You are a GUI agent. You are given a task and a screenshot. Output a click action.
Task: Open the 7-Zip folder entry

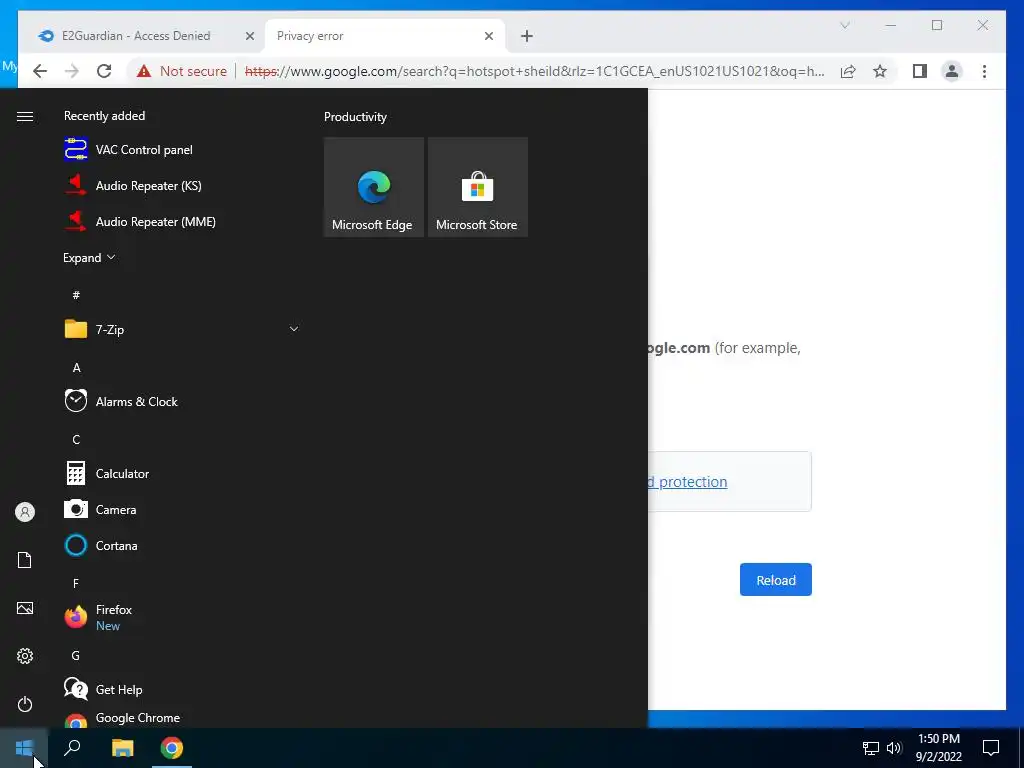[x=180, y=329]
